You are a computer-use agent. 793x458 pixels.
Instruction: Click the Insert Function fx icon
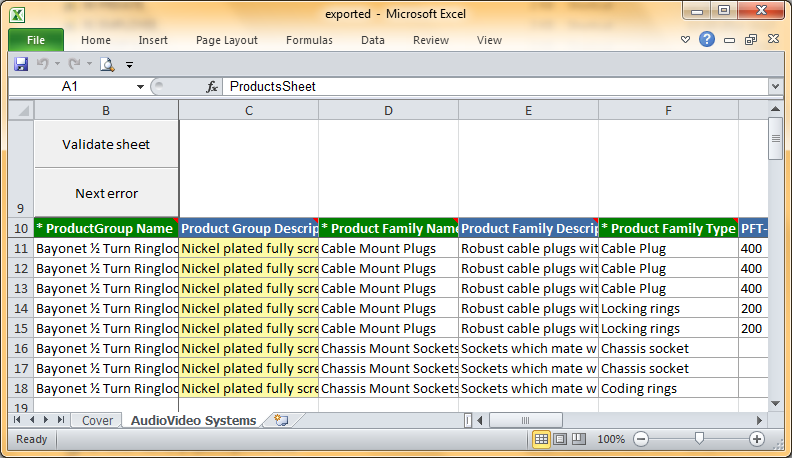click(211, 87)
